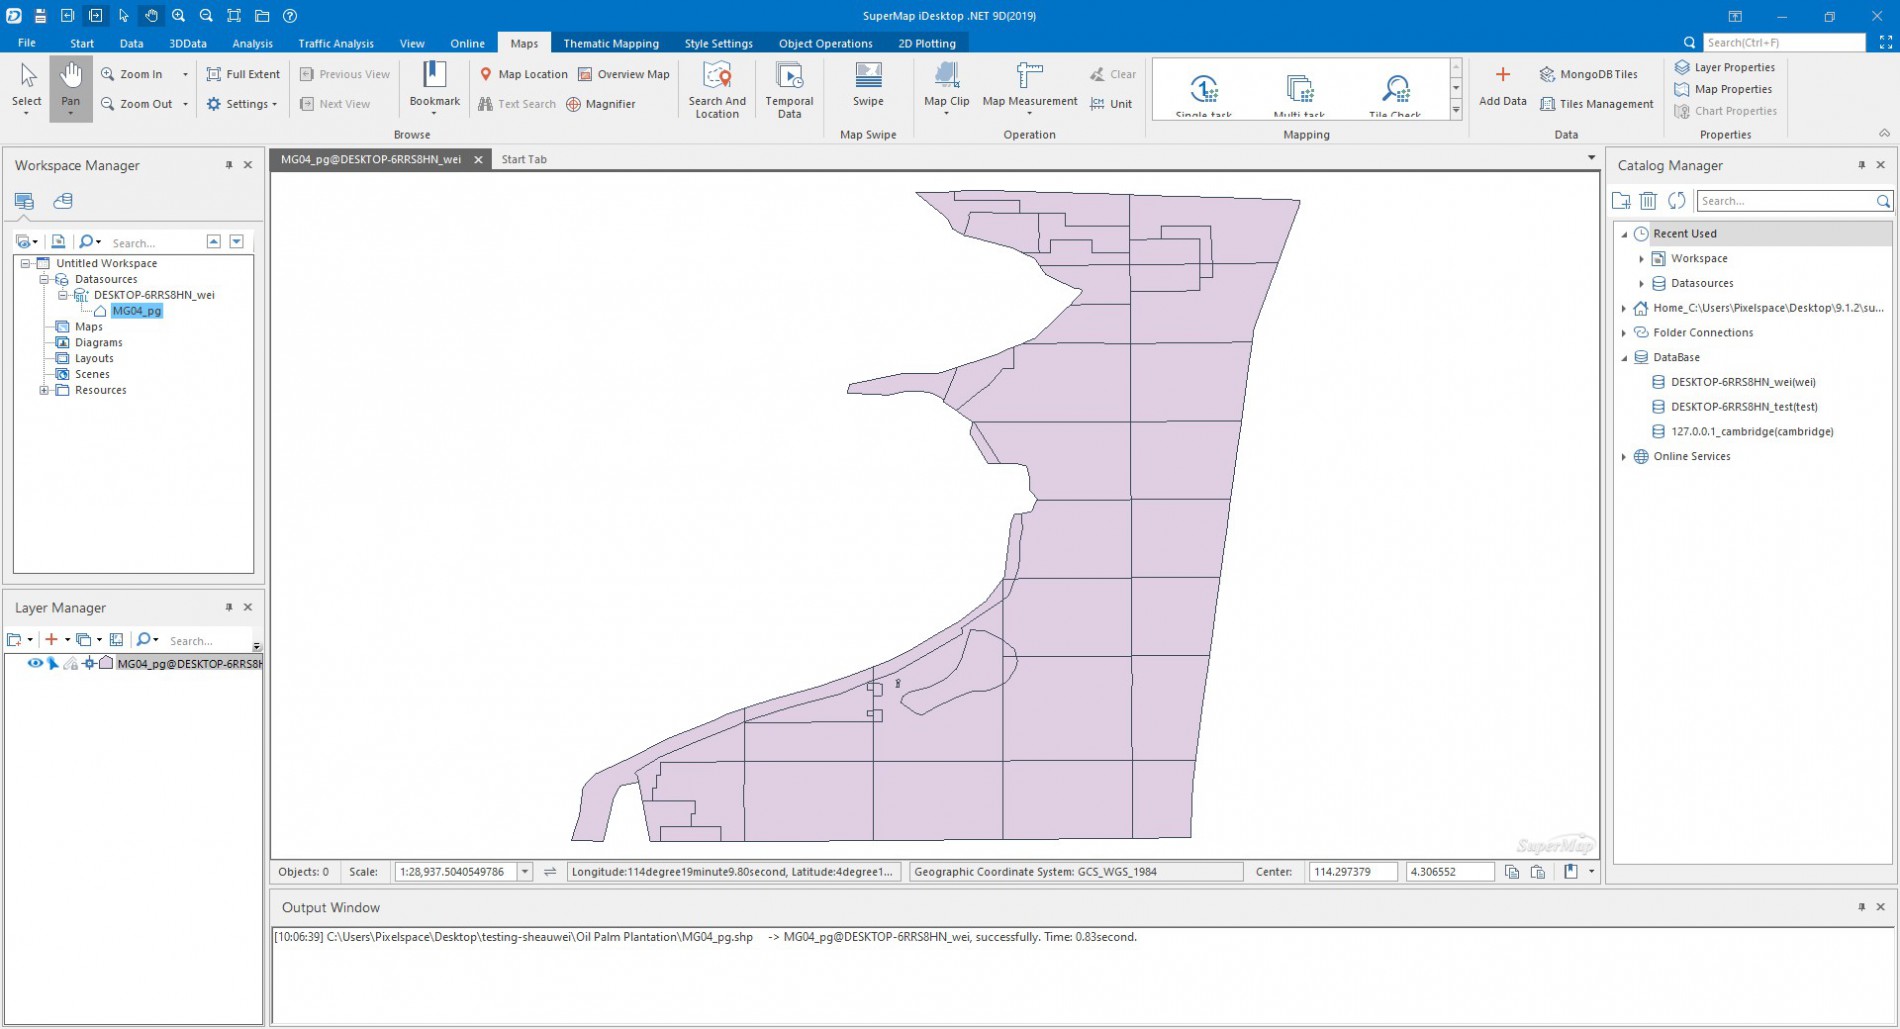This screenshot has width=1900, height=1029.
Task: Click the paste center coordinates icon in status bar
Action: tap(1538, 872)
